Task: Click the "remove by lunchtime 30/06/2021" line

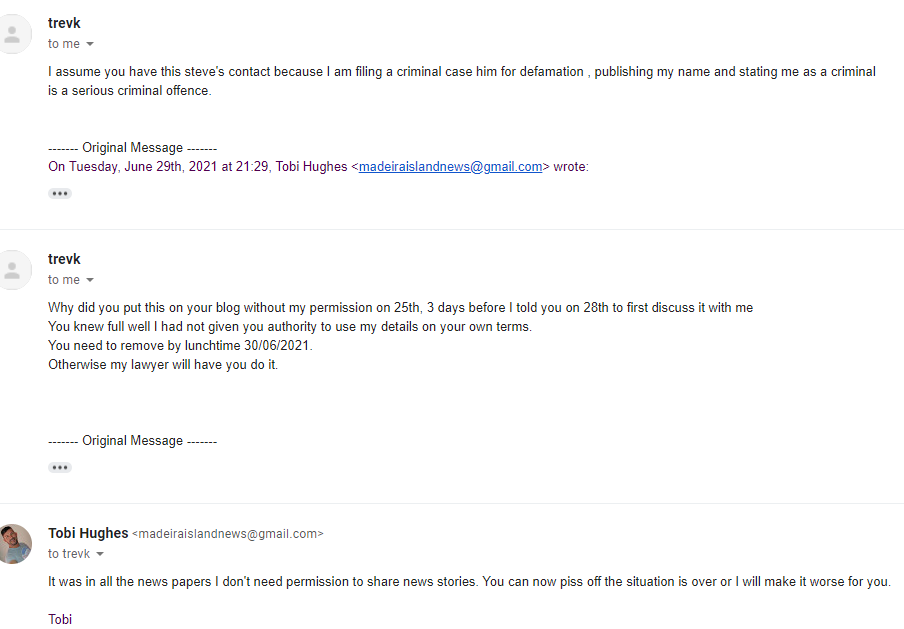Action: (180, 345)
